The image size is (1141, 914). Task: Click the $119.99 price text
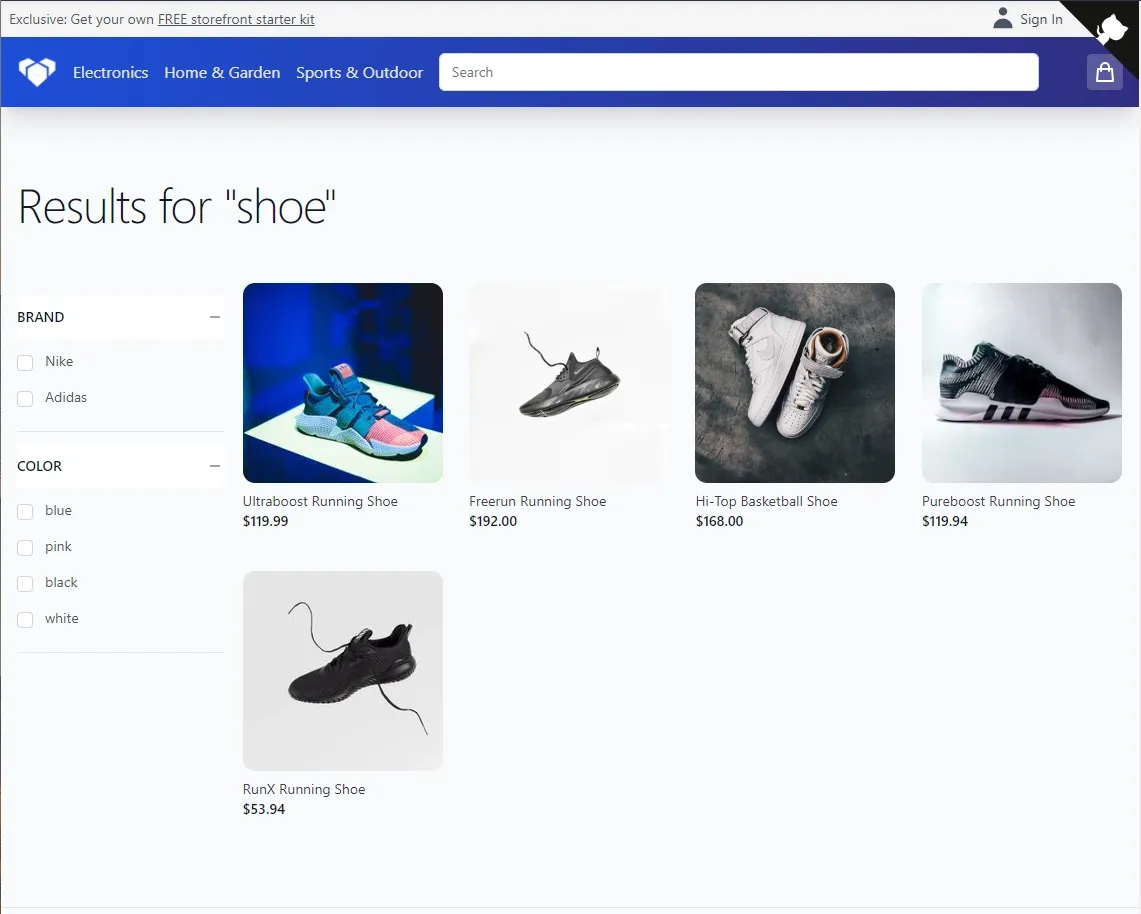(266, 521)
